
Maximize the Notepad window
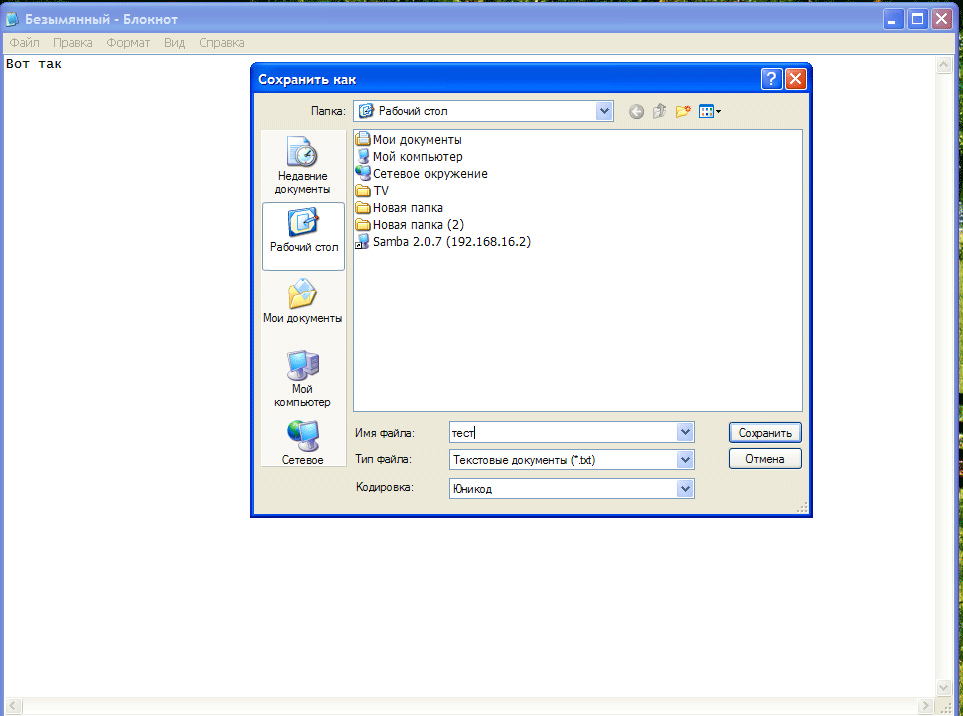coord(918,19)
